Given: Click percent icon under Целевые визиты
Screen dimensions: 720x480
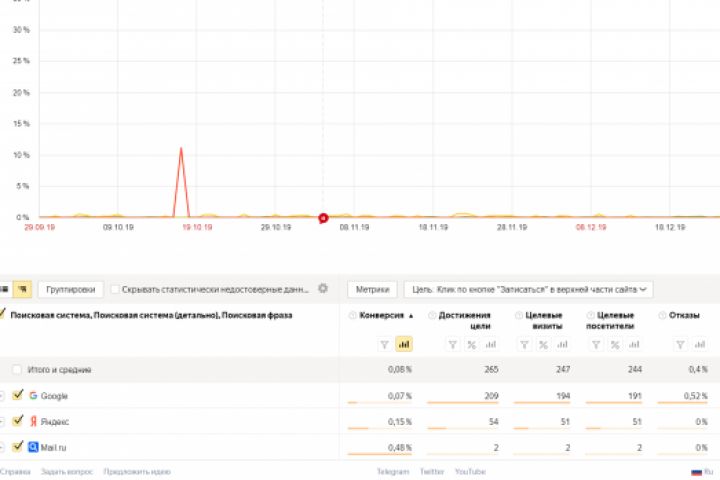Looking at the screenshot, I should point(543,344).
